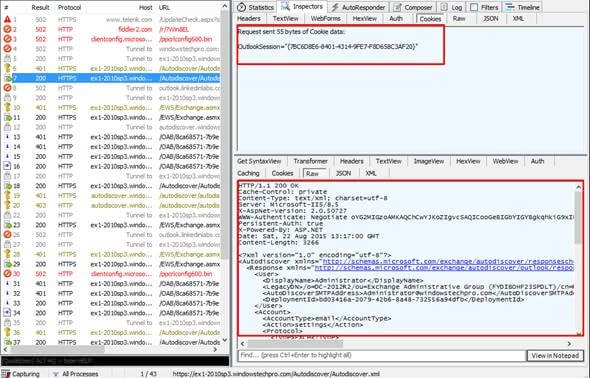Open the Transformer response tab
Image resolution: width=590 pixels, height=378 pixels.
310,161
